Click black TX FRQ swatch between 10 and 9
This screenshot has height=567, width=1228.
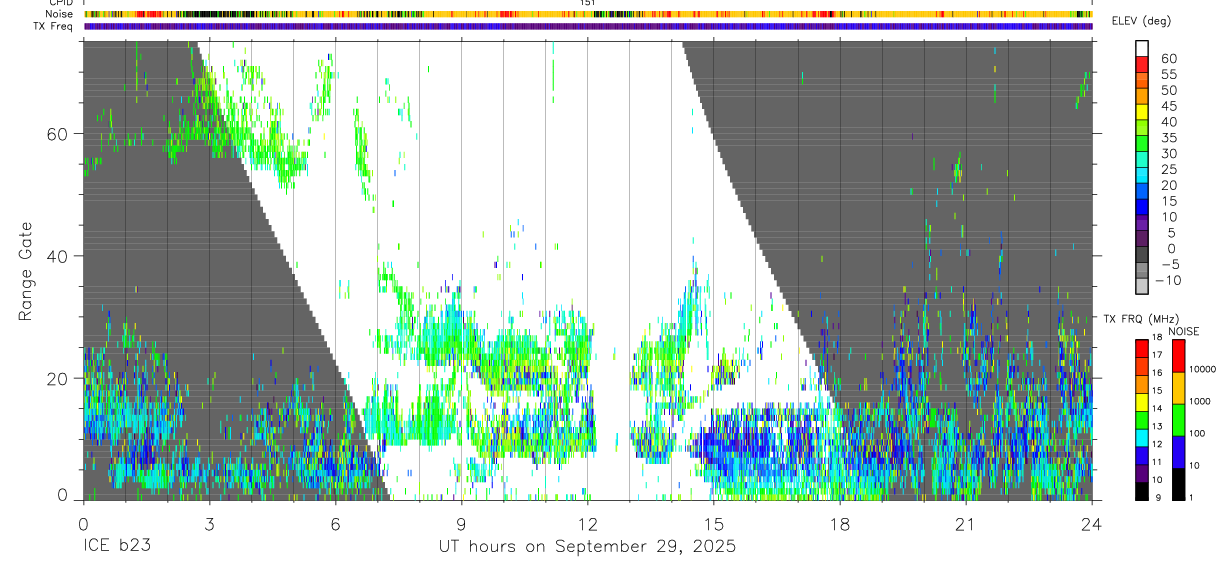[1142, 490]
